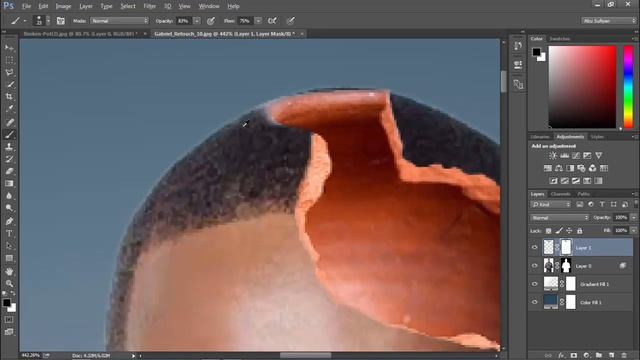Toggle lock position
The height and width of the screenshot is (360, 640).
tap(569, 231)
